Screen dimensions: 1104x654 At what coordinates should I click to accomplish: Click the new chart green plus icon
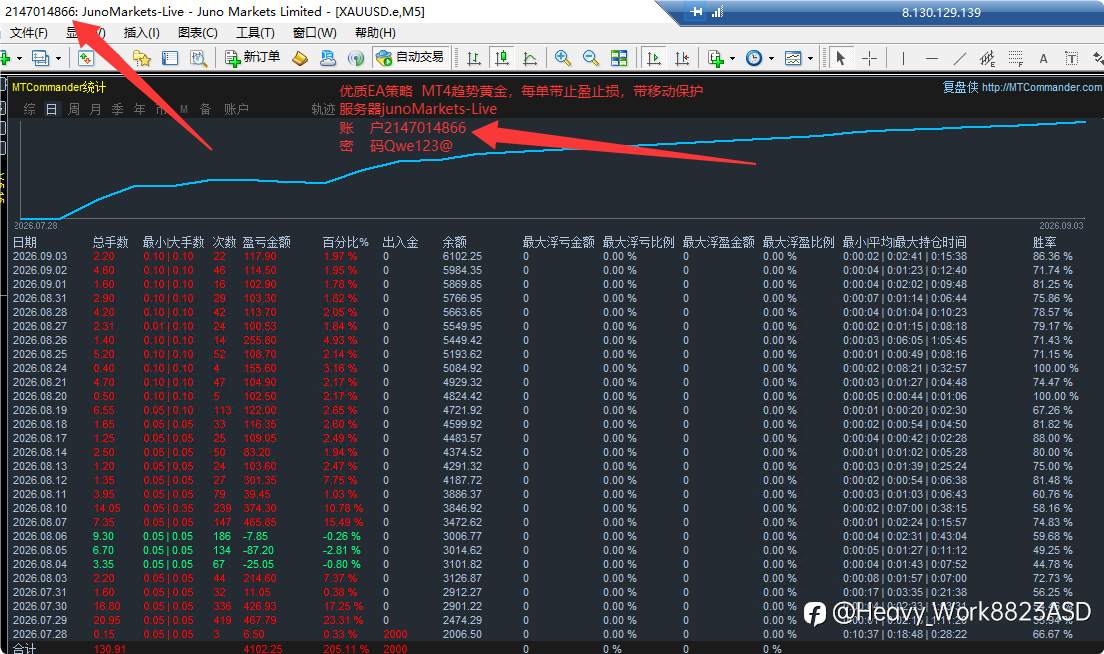4,58
